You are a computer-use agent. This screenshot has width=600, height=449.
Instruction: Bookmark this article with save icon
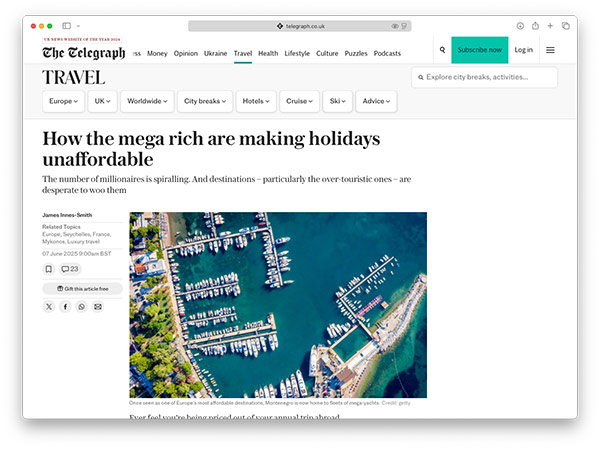coord(49,269)
